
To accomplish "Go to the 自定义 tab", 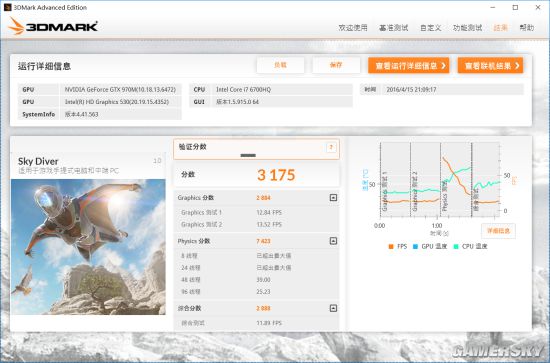I will click(x=430, y=28).
